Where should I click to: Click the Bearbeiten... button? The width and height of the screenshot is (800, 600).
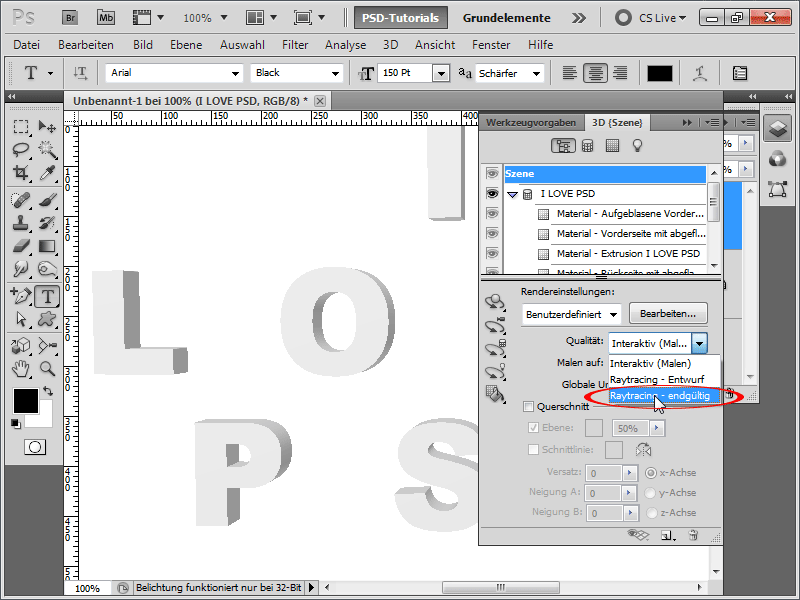(668, 314)
